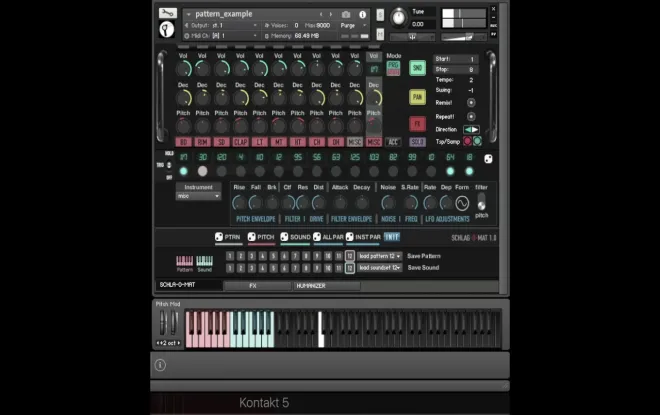660x415 pixels.
Task: Click the camera snapshot icon
Action: coord(346,14)
